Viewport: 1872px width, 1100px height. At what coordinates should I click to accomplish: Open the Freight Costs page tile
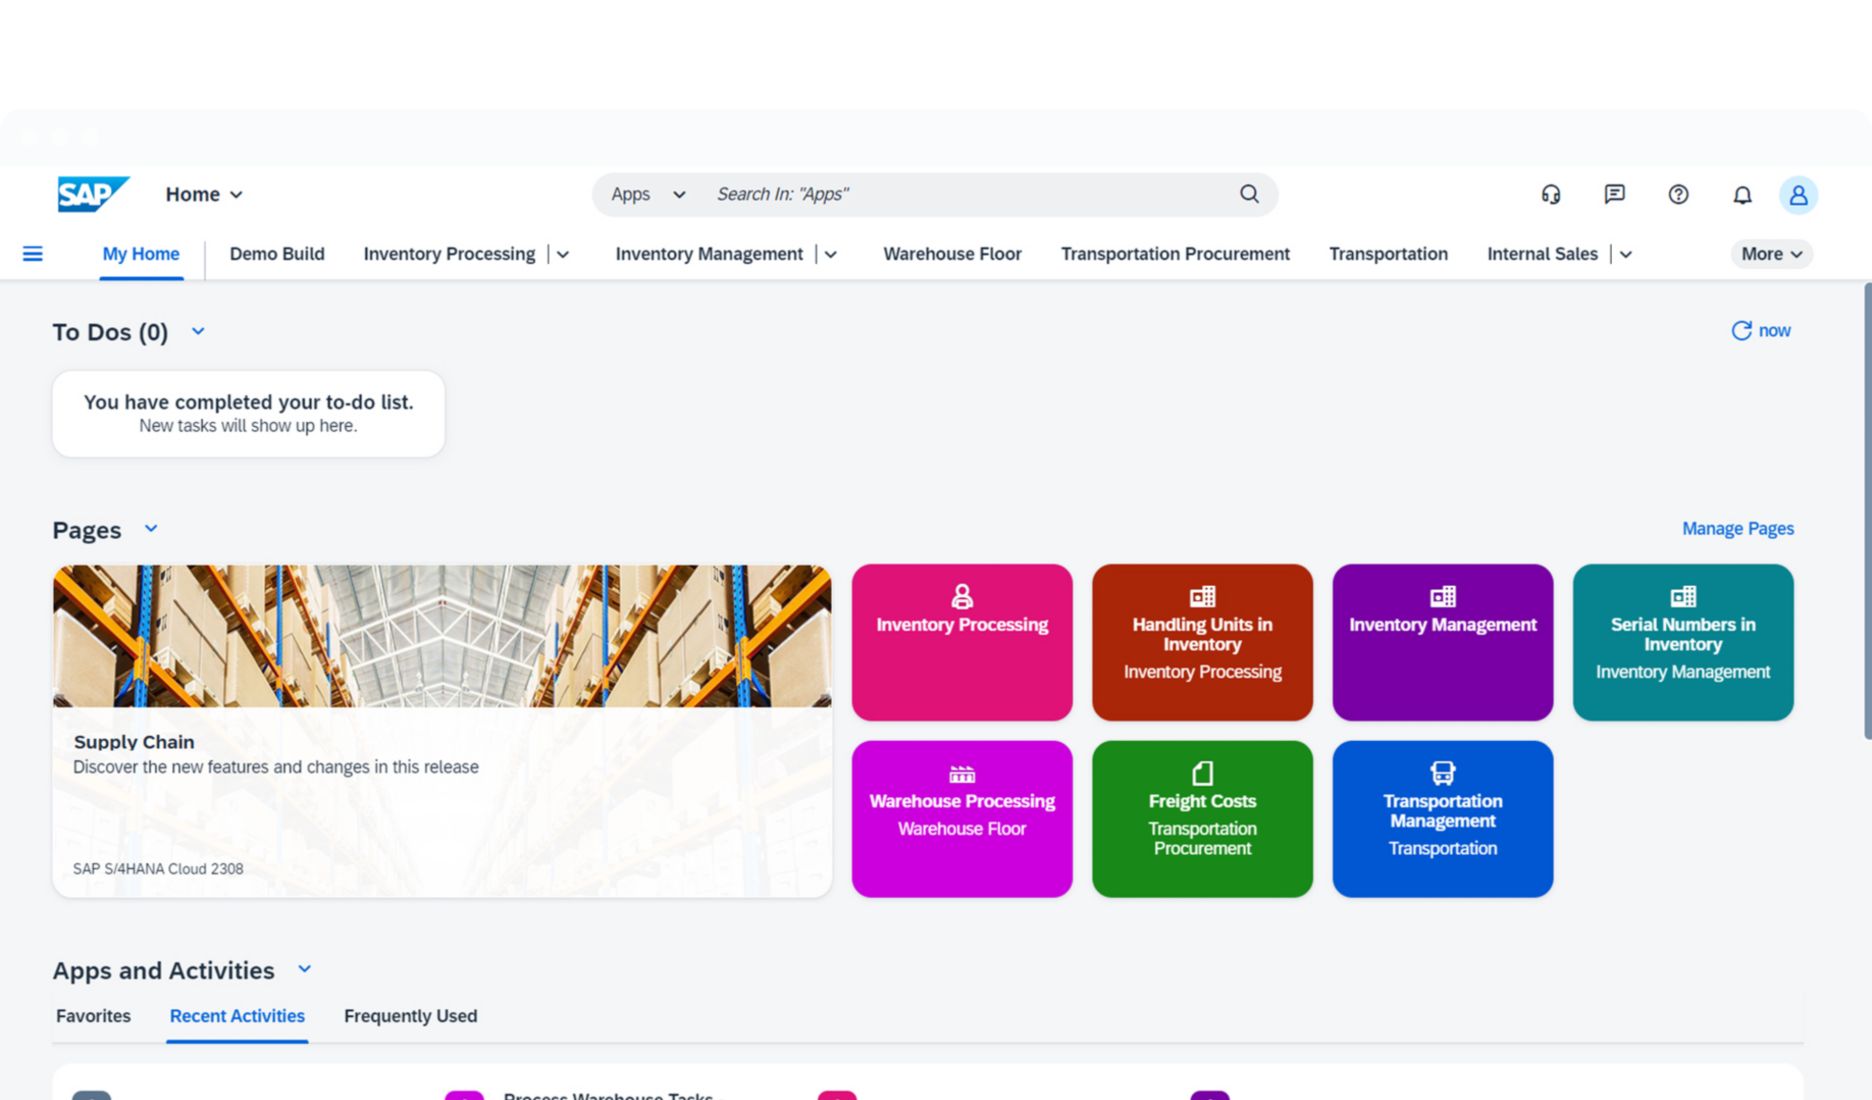1202,818
